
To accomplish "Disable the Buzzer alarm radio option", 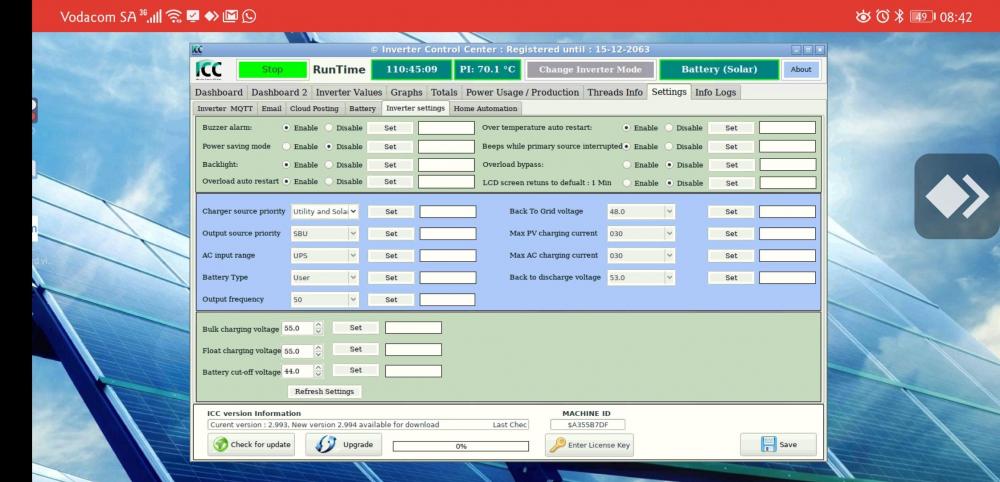I will point(329,128).
